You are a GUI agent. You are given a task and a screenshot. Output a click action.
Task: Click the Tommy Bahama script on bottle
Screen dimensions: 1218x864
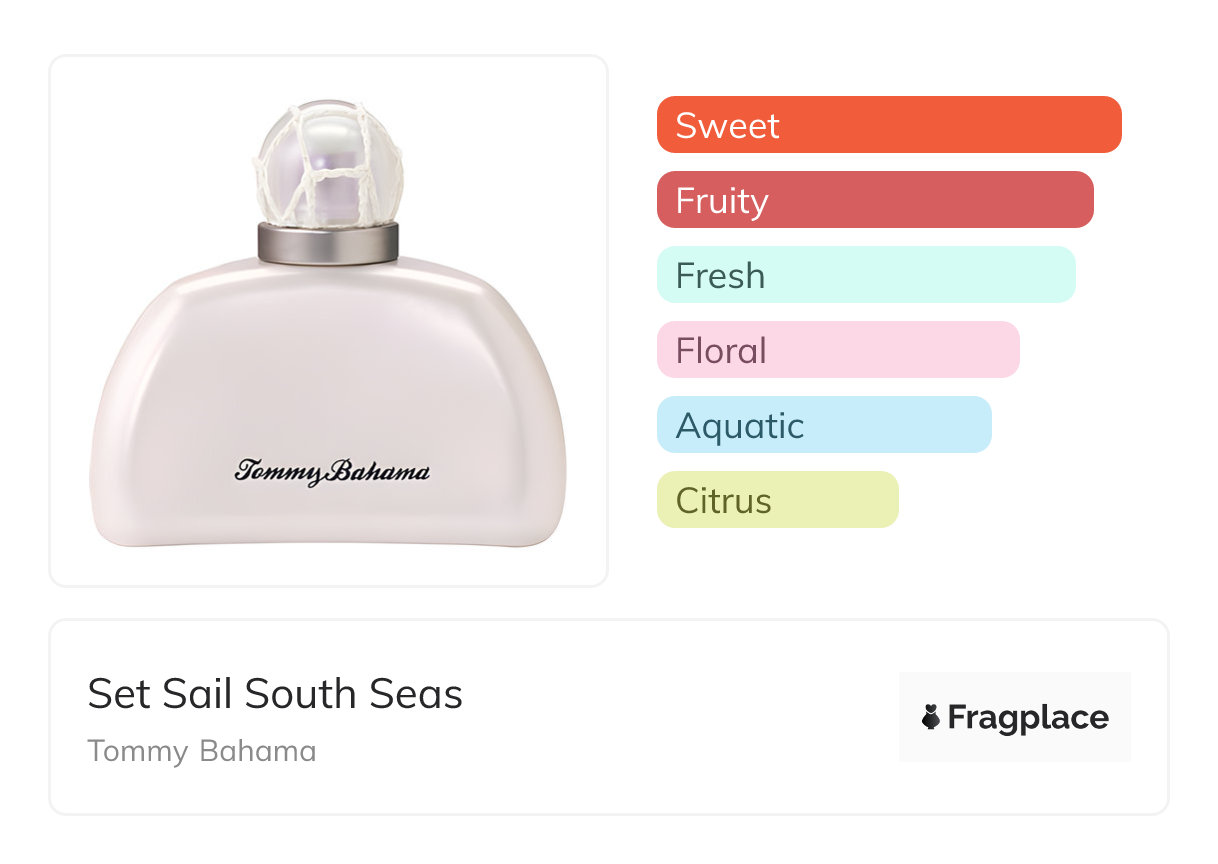click(x=332, y=471)
